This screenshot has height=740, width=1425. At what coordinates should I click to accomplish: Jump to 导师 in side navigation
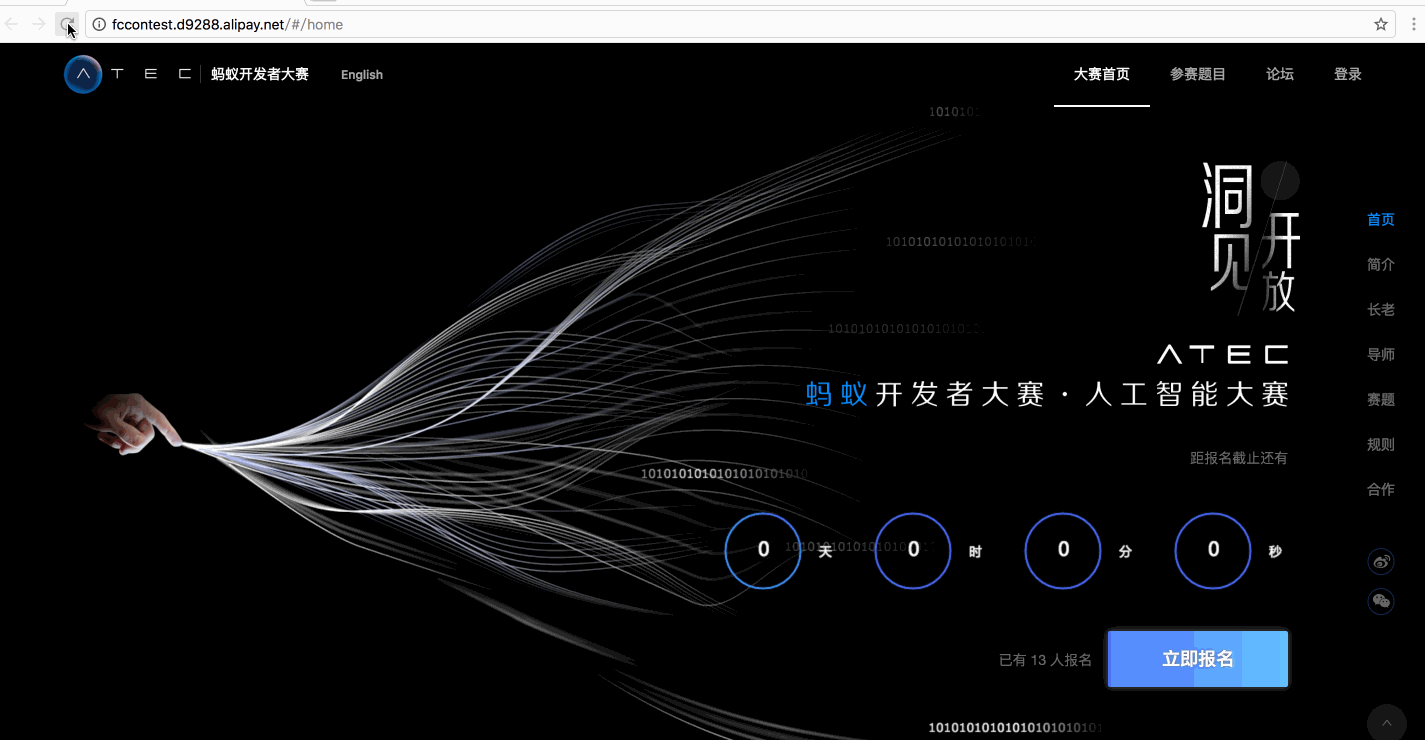1381,355
